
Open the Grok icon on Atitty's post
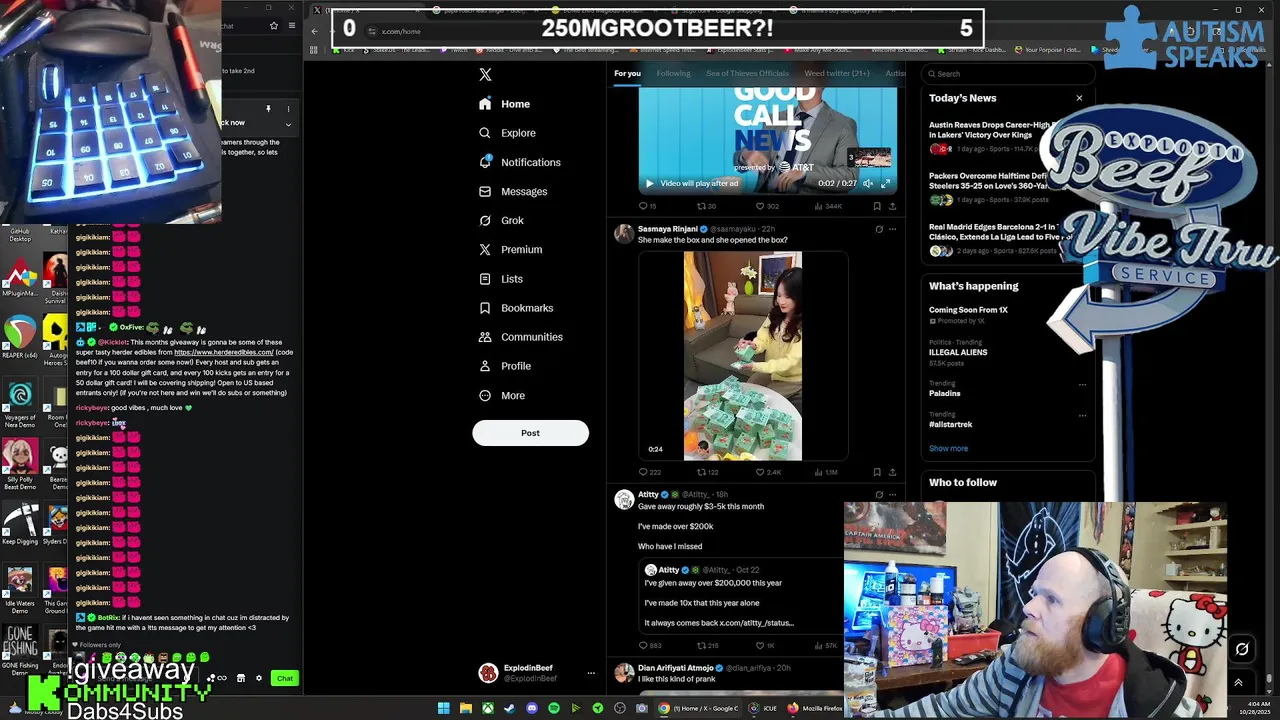[879, 494]
